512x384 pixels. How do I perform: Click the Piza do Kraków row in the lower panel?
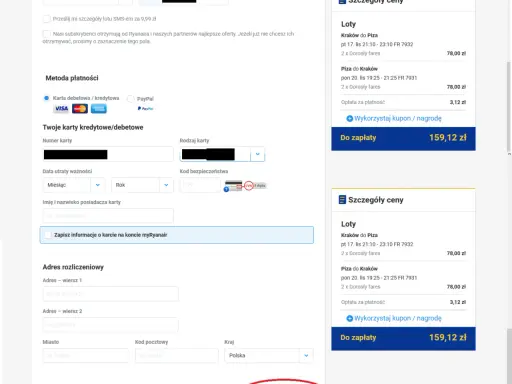[359, 269]
